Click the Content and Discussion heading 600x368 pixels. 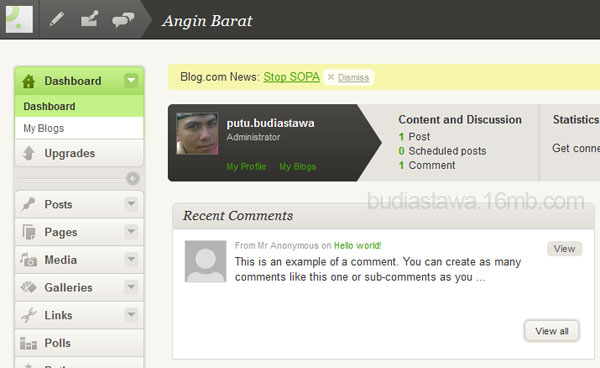[460, 120]
